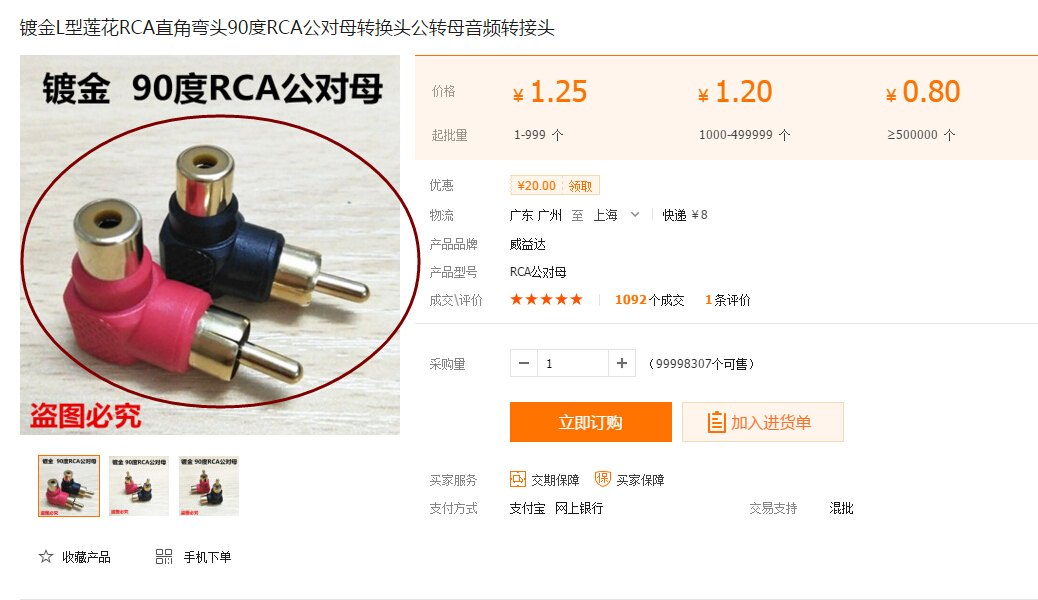Select the first product thumbnail
Image resolution: width=1038 pixels, height=600 pixels.
69,486
